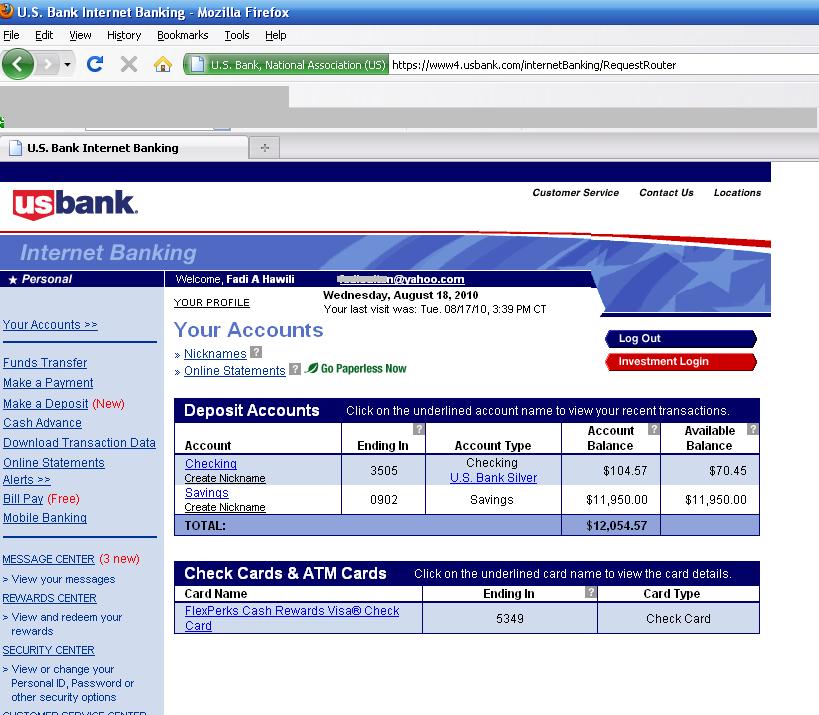The height and width of the screenshot is (715, 819).
Task: Open Funds Transfer sidebar link
Action: click(x=45, y=363)
